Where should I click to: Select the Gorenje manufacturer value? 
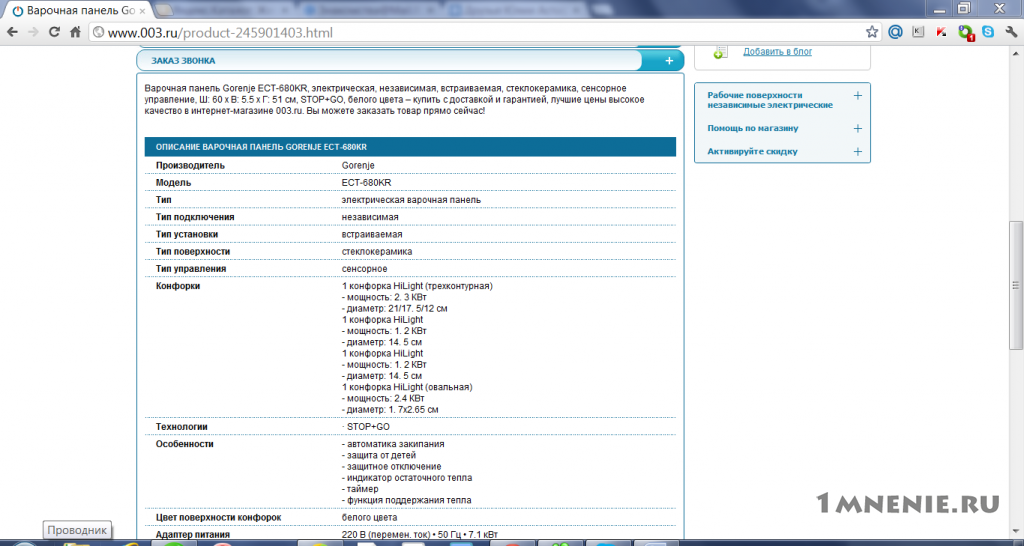point(358,165)
